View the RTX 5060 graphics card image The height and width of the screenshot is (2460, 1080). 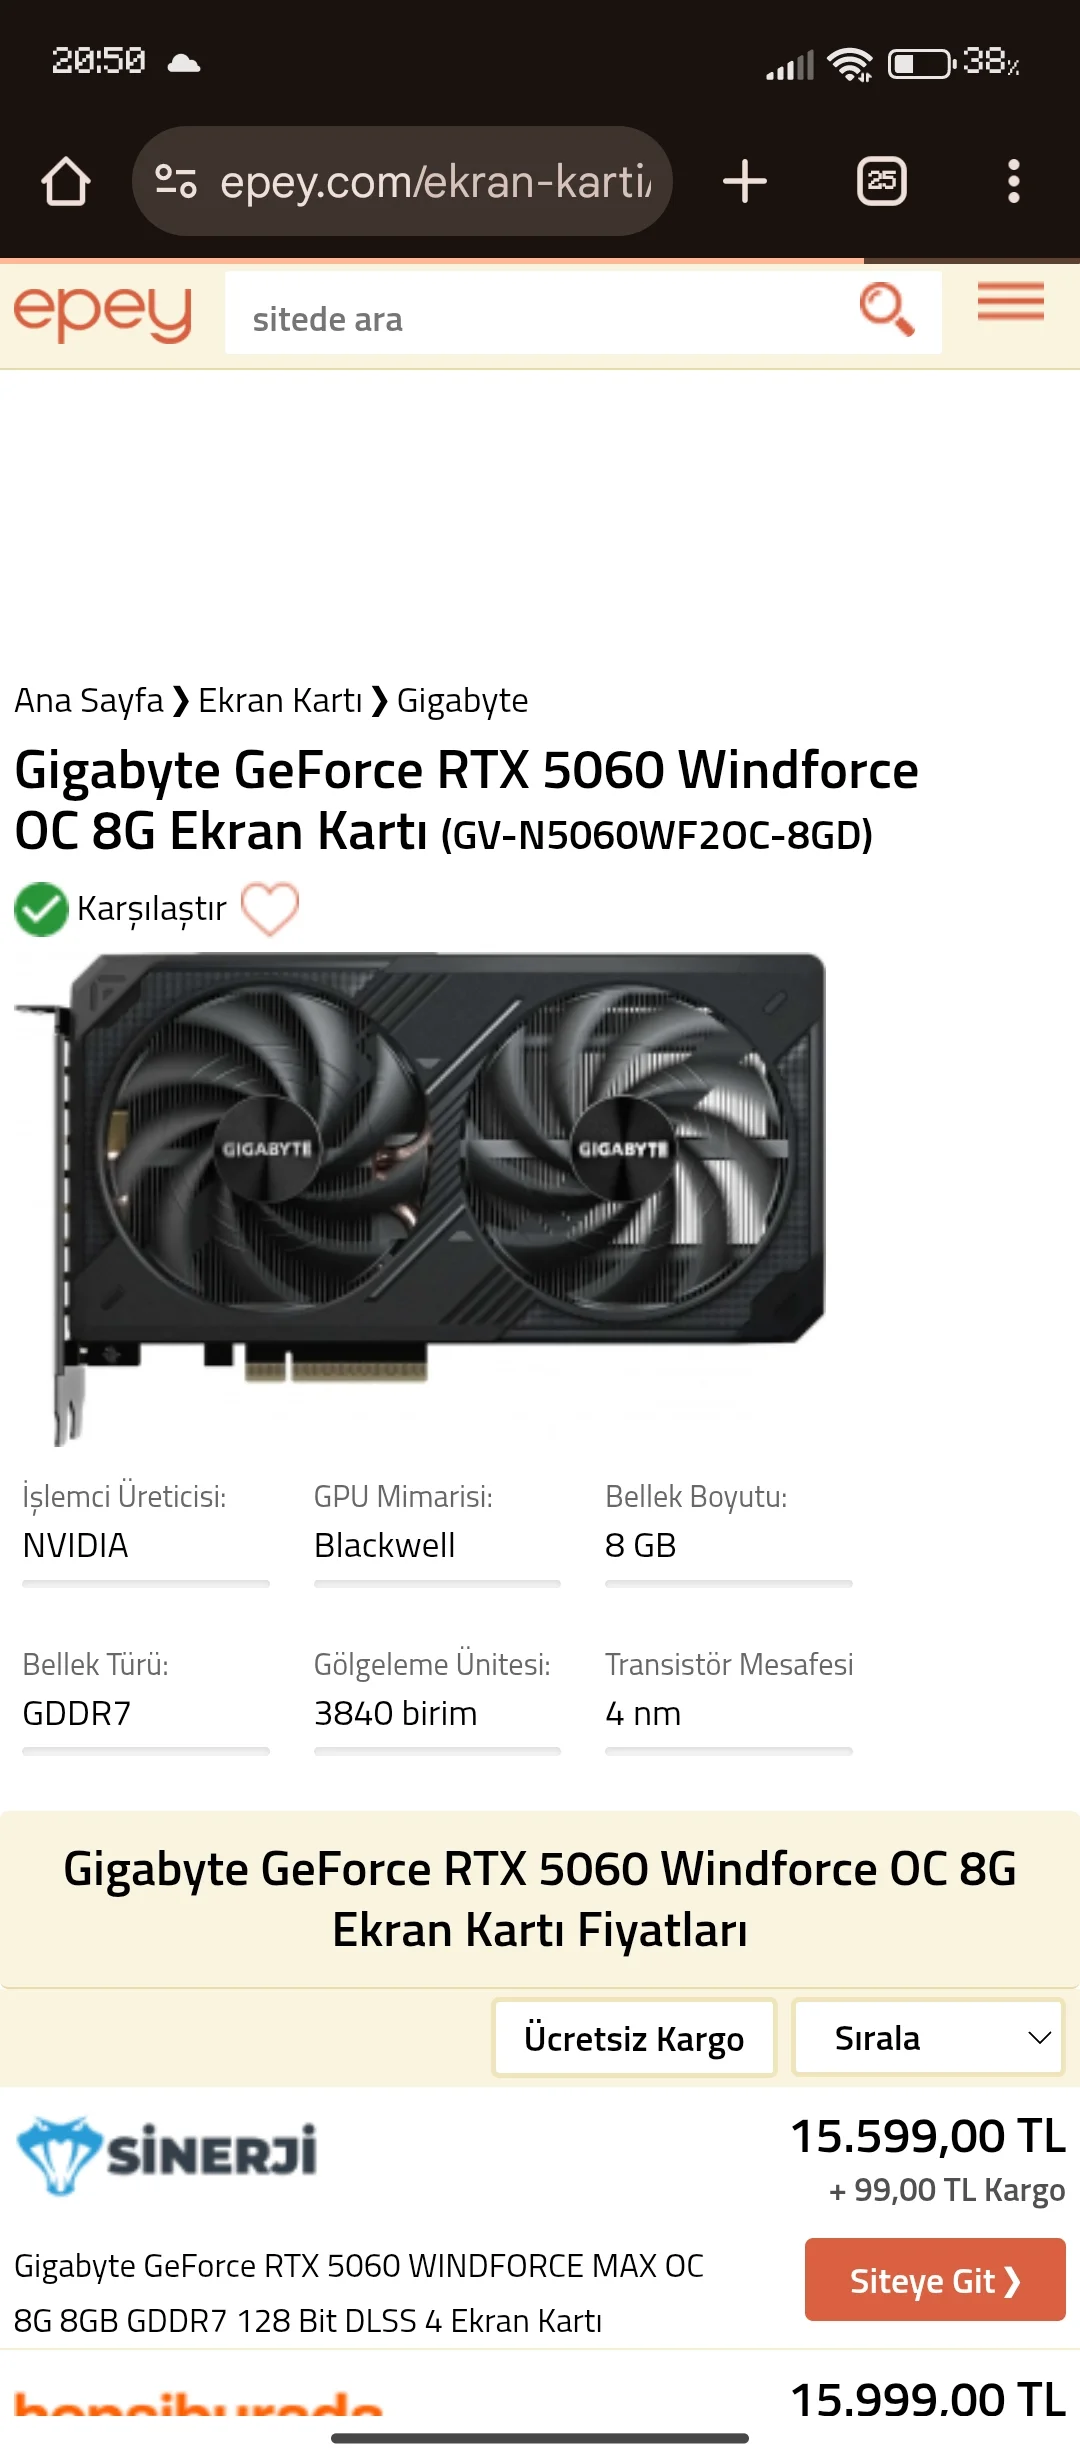420,1199
